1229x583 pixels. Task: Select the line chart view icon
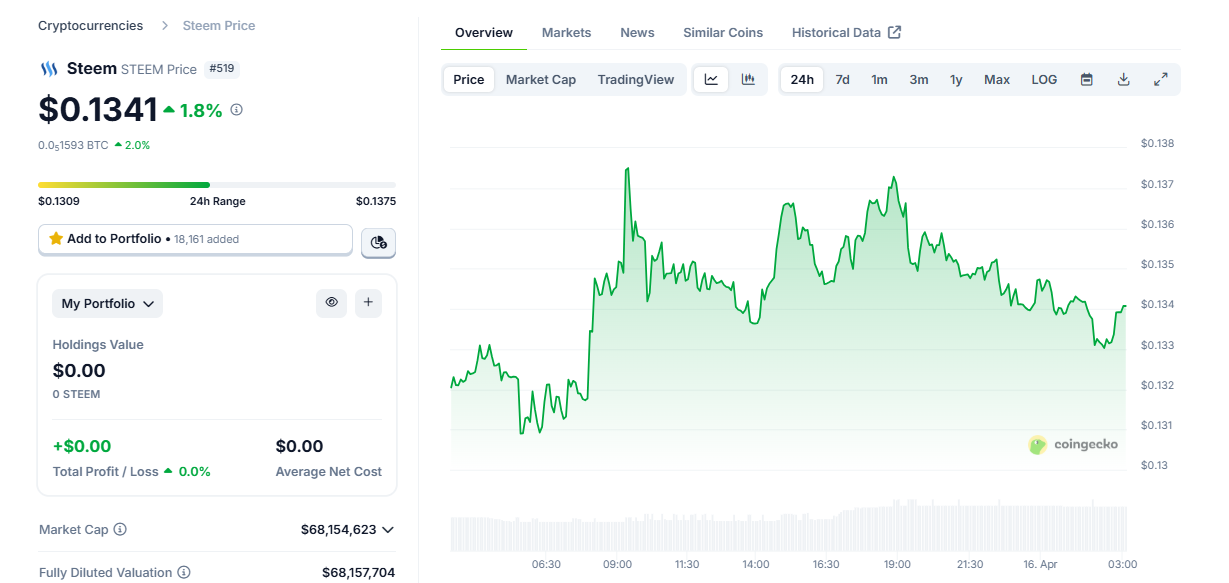point(711,80)
